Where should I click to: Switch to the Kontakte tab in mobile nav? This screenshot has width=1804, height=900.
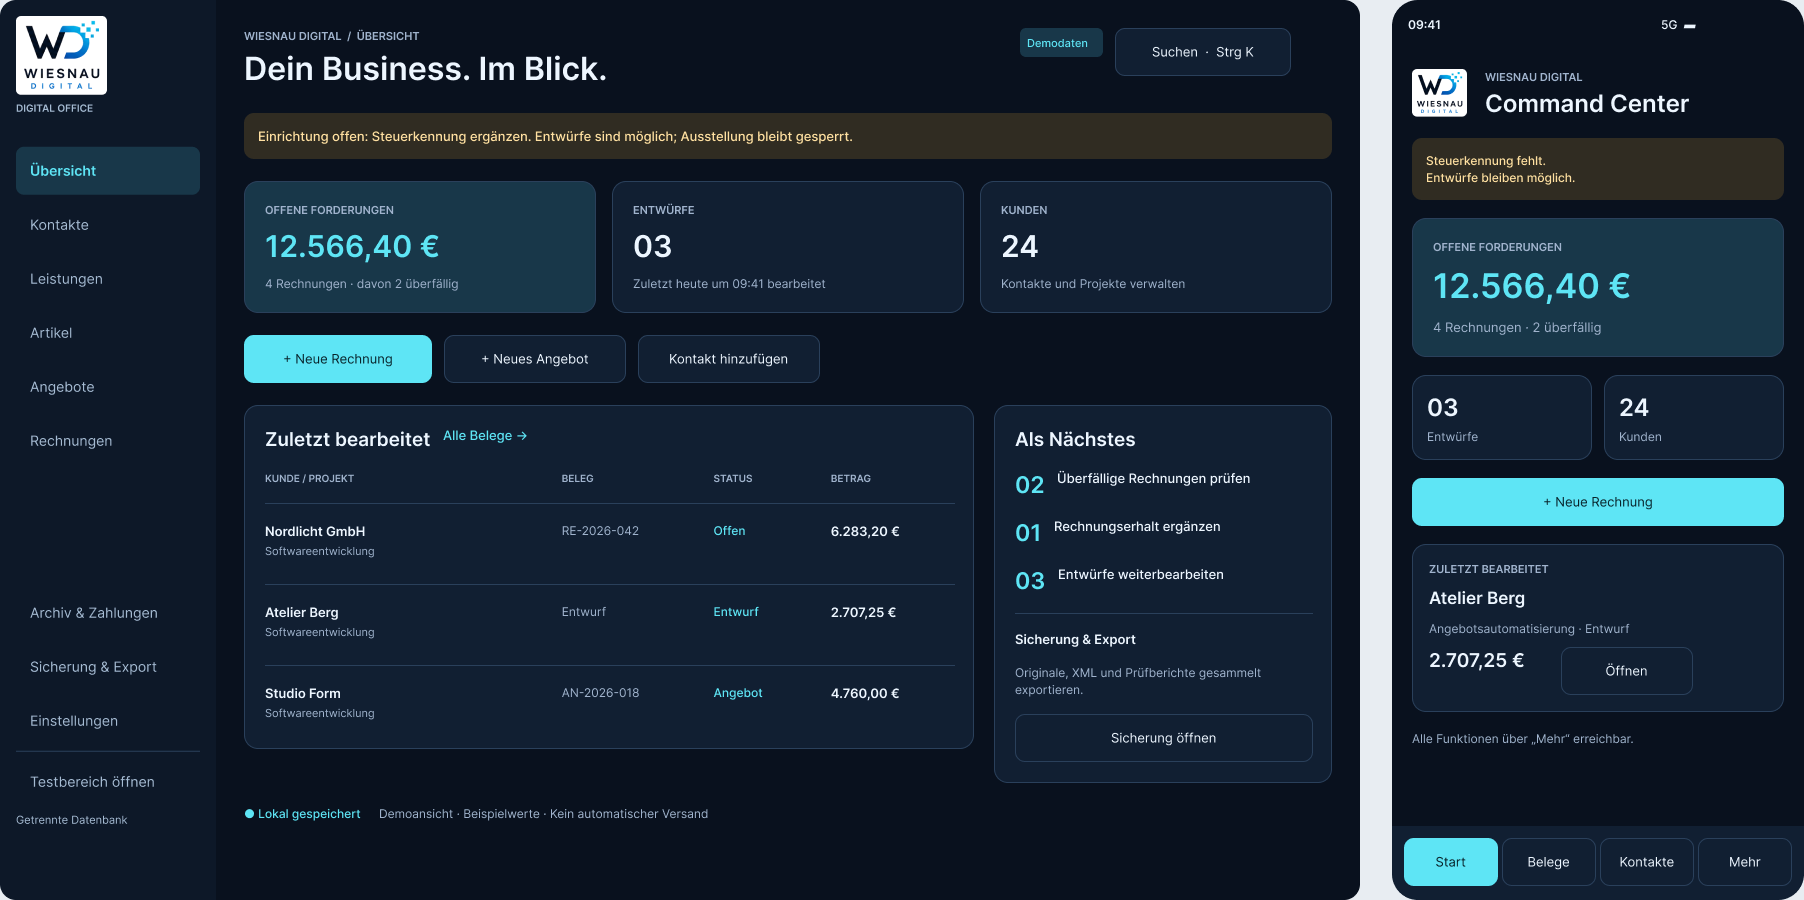[x=1647, y=862]
